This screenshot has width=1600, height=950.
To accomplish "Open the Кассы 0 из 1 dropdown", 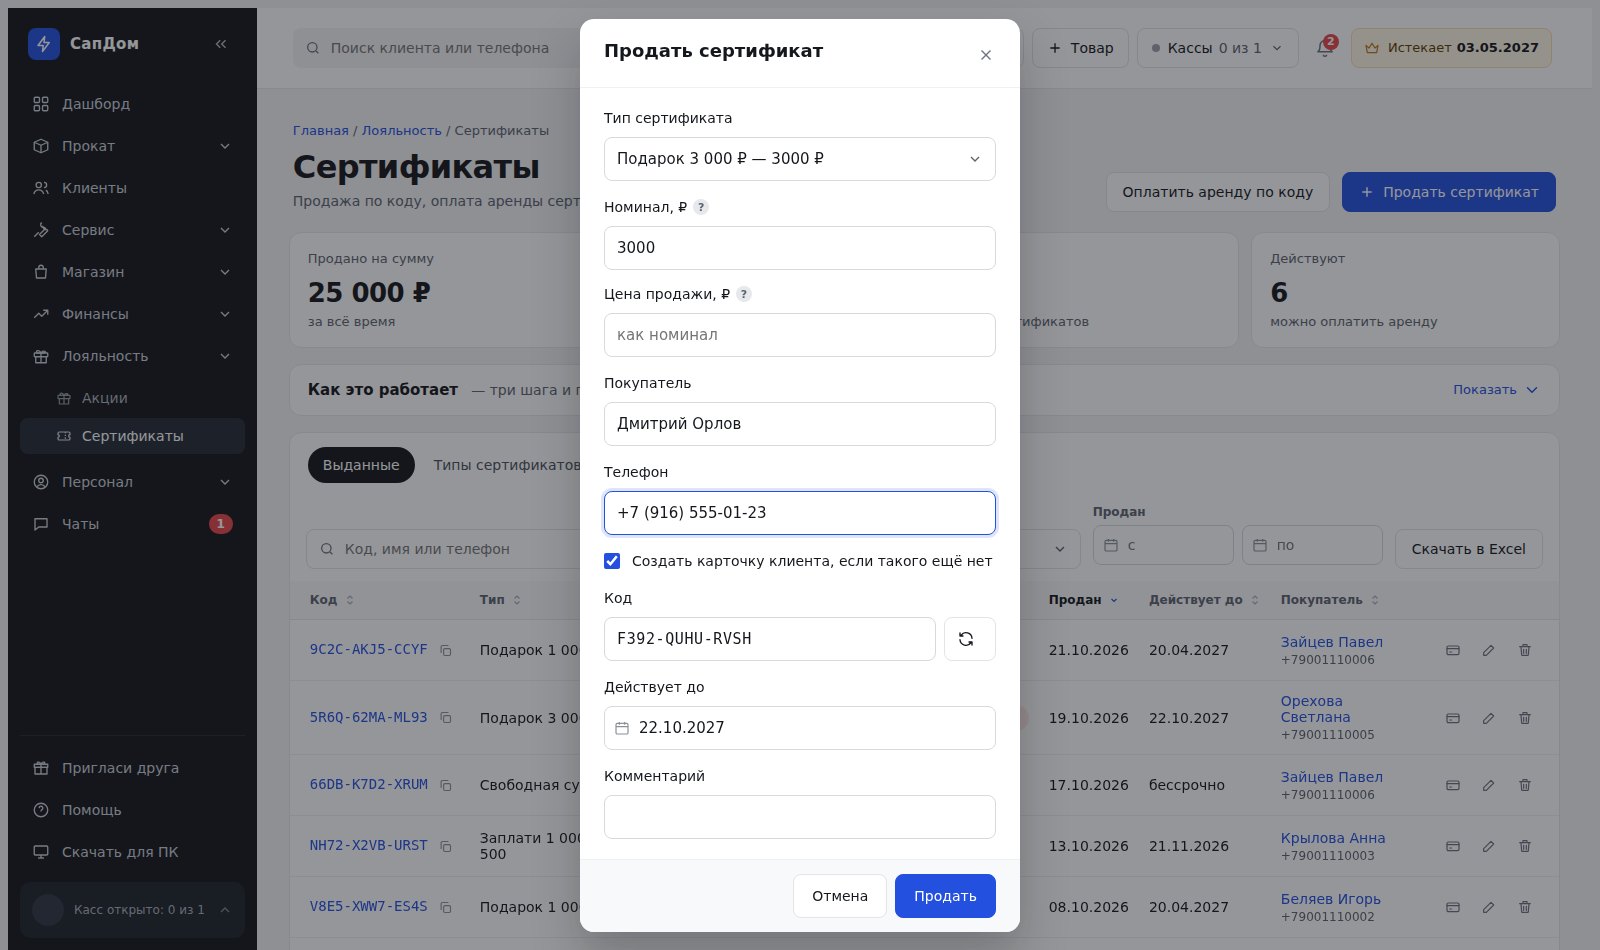I will 1218,48.
